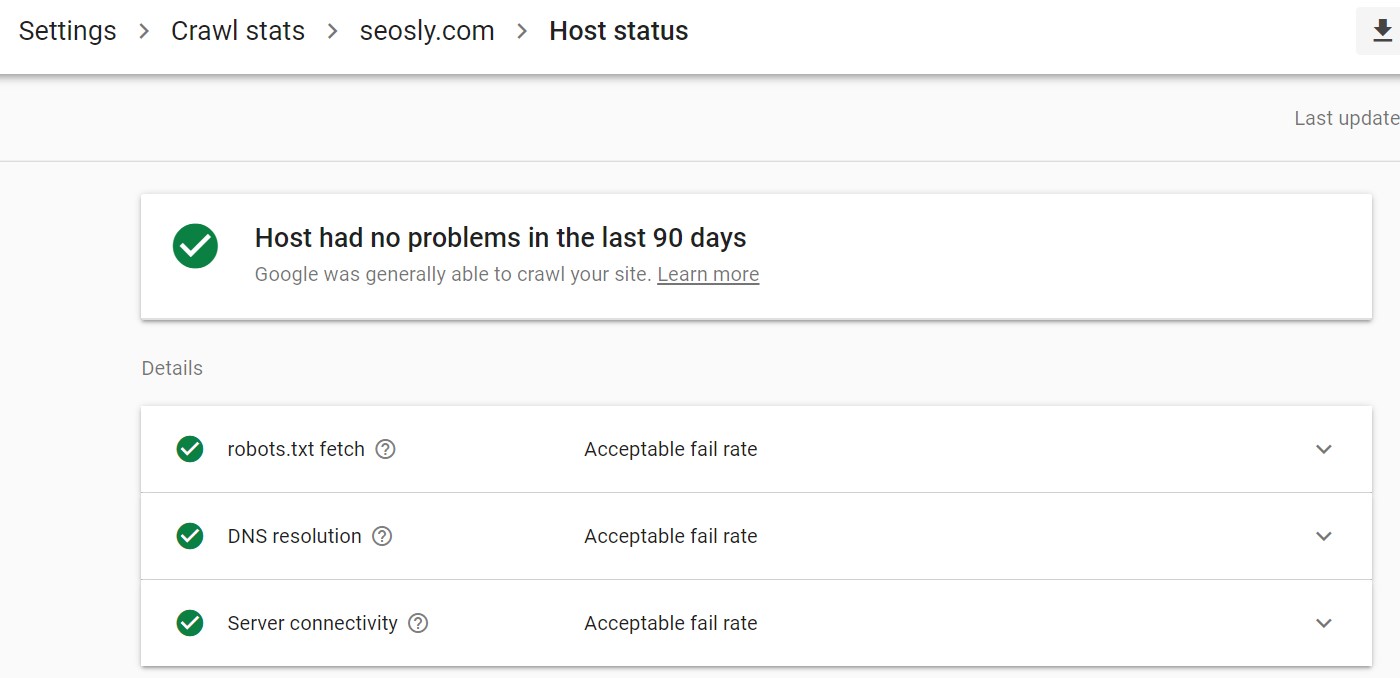Open the Learn more link
Image resolution: width=1400 pixels, height=678 pixels.
pos(707,273)
